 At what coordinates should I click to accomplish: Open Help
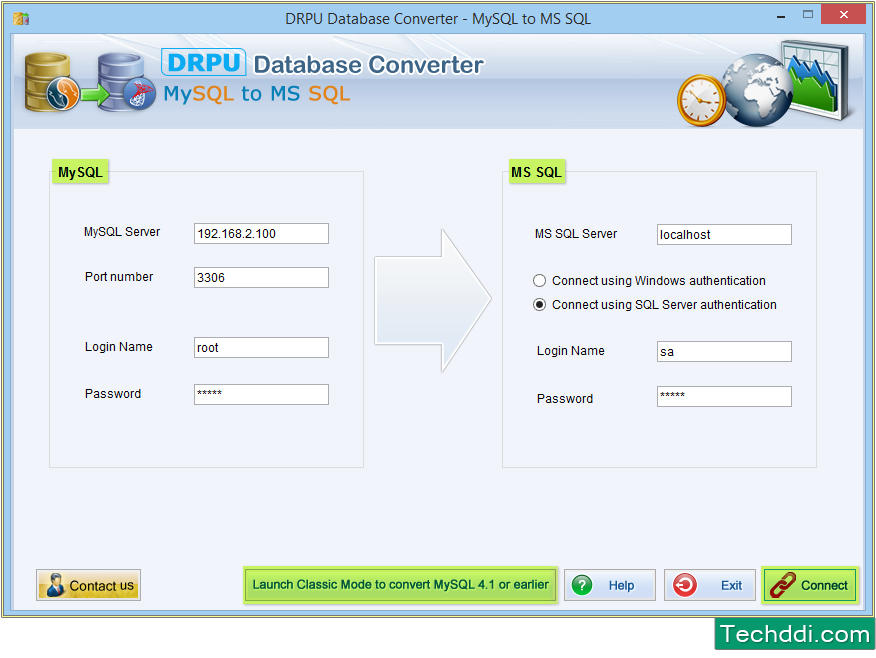610,585
